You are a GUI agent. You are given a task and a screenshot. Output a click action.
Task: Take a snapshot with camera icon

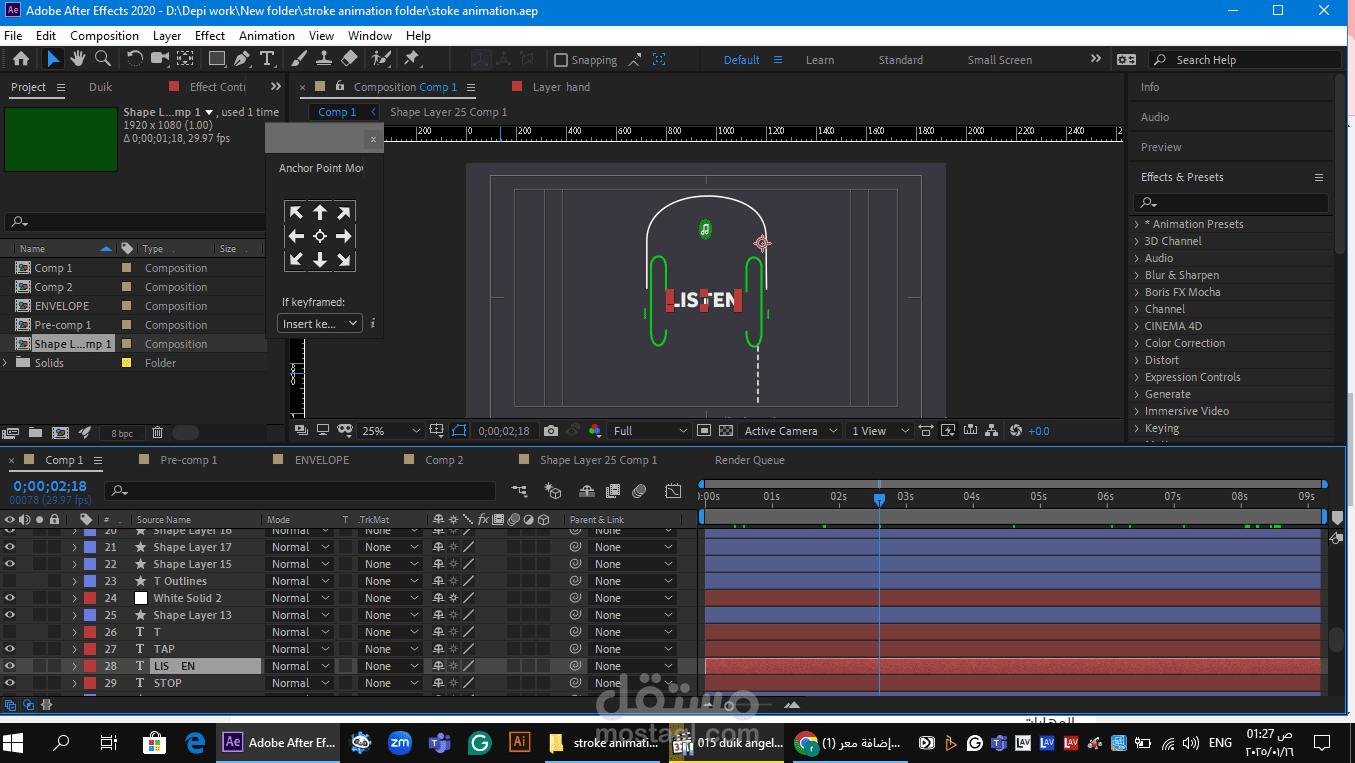pyautogui.click(x=551, y=431)
